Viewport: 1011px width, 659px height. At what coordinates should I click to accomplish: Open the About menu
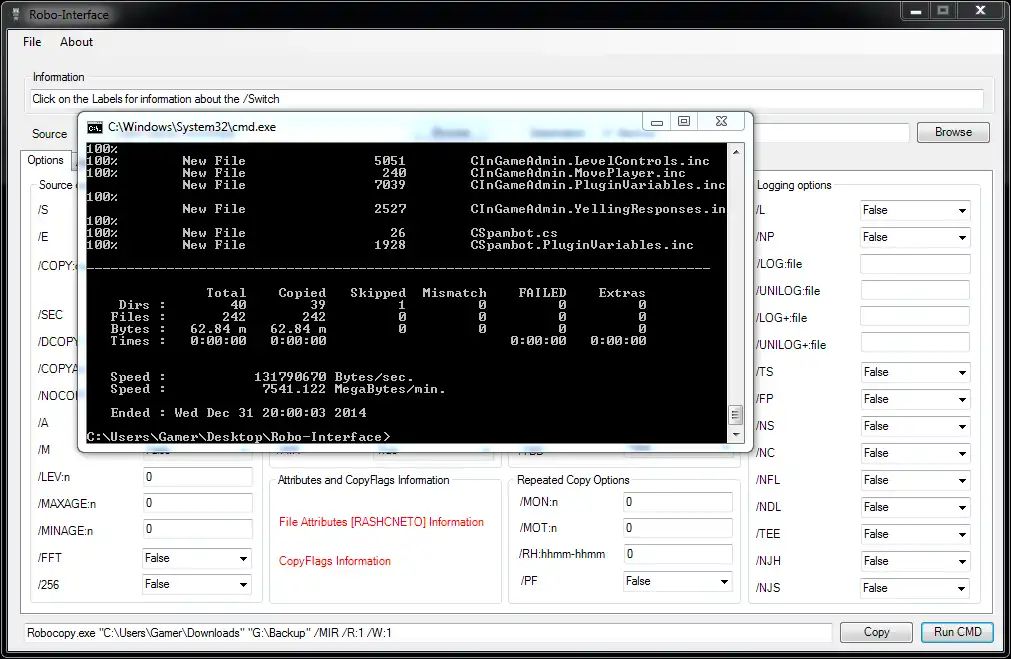(76, 42)
